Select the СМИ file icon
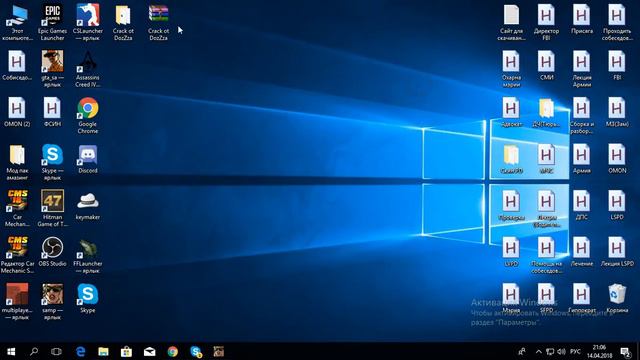The width and height of the screenshot is (640, 360). [546, 66]
